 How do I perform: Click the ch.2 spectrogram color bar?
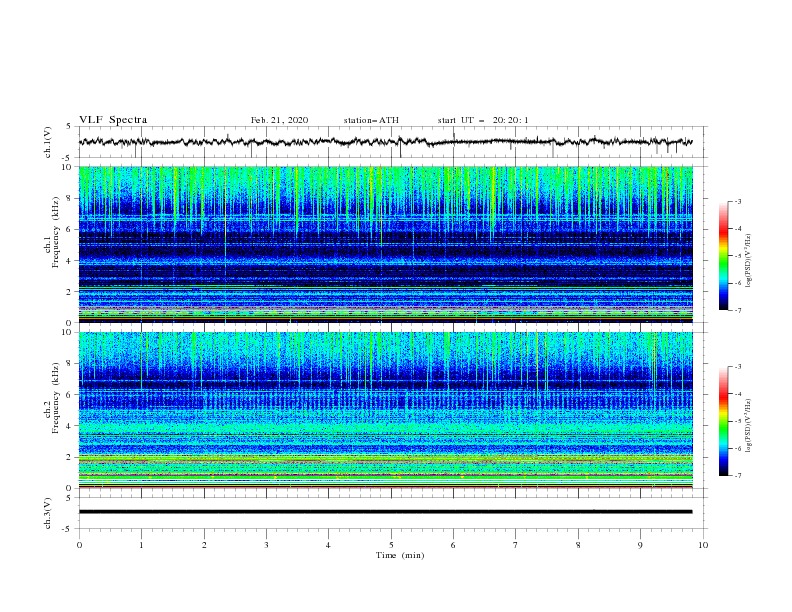[723, 421]
